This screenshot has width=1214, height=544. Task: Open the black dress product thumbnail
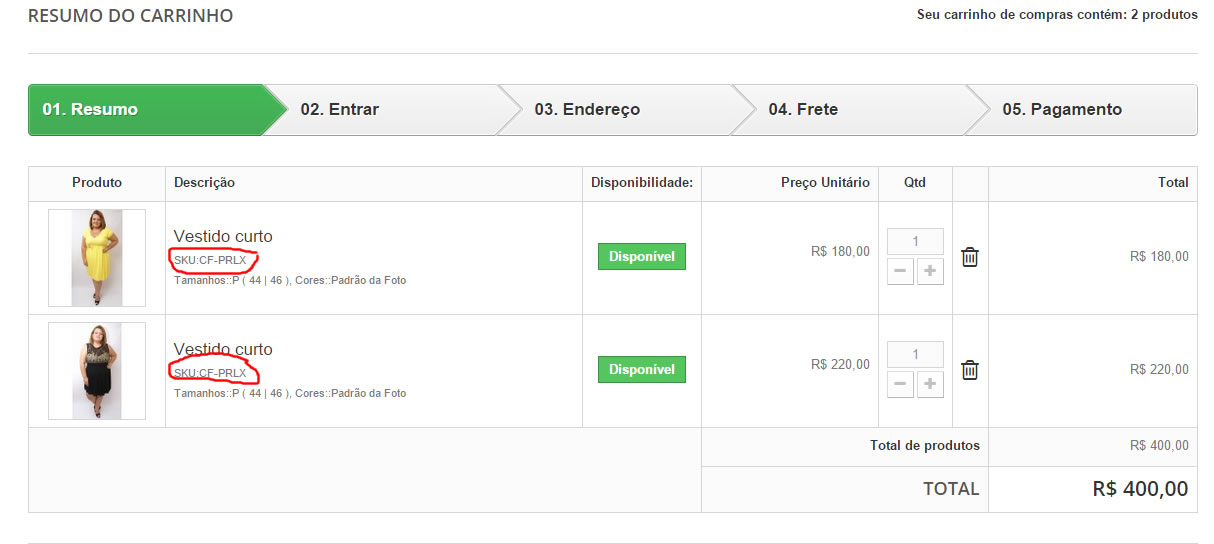[x=97, y=371]
